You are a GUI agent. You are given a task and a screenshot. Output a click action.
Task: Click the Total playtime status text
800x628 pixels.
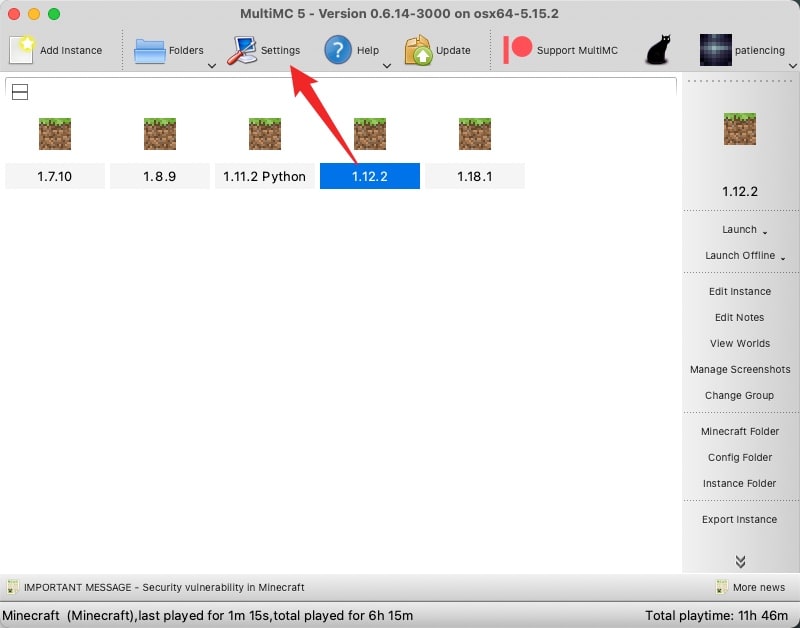pos(716,616)
